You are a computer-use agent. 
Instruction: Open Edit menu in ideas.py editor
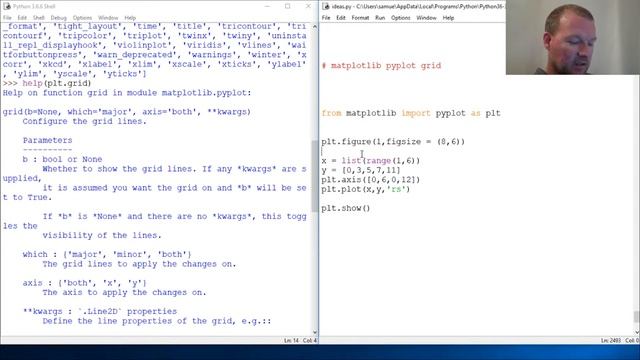[341, 18]
